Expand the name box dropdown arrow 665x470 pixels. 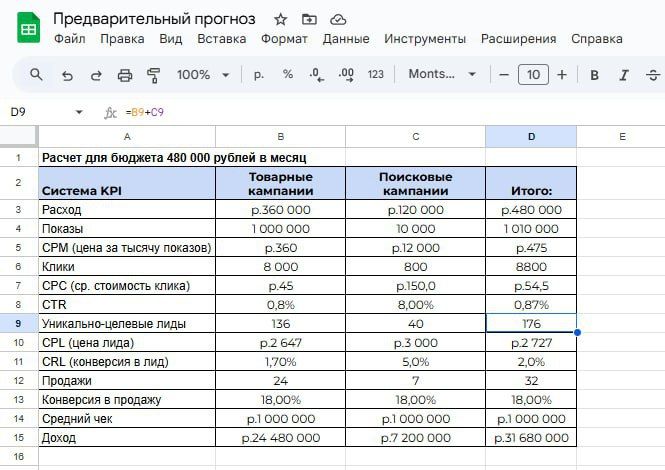point(79,112)
